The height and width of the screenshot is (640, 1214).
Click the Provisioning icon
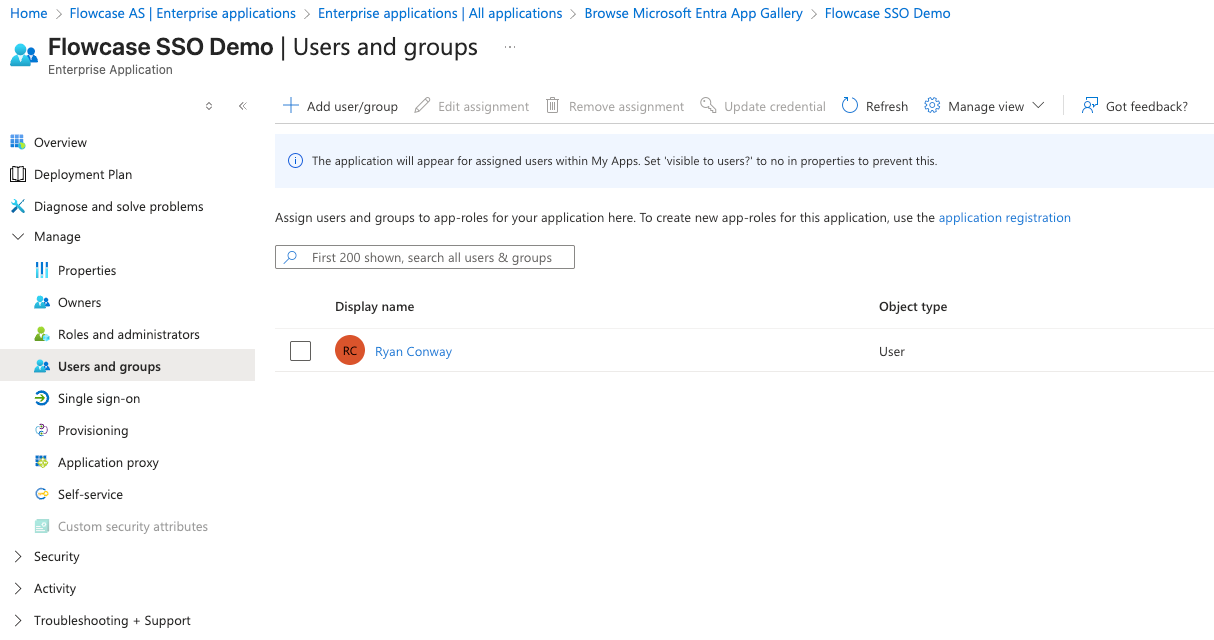point(41,430)
